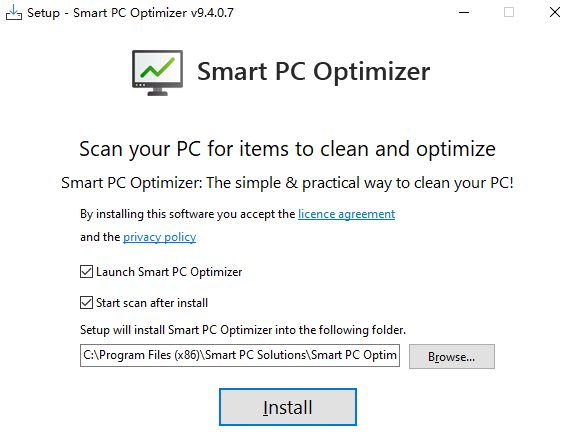
Task: Open the licence agreement link
Action: [x=346, y=214]
